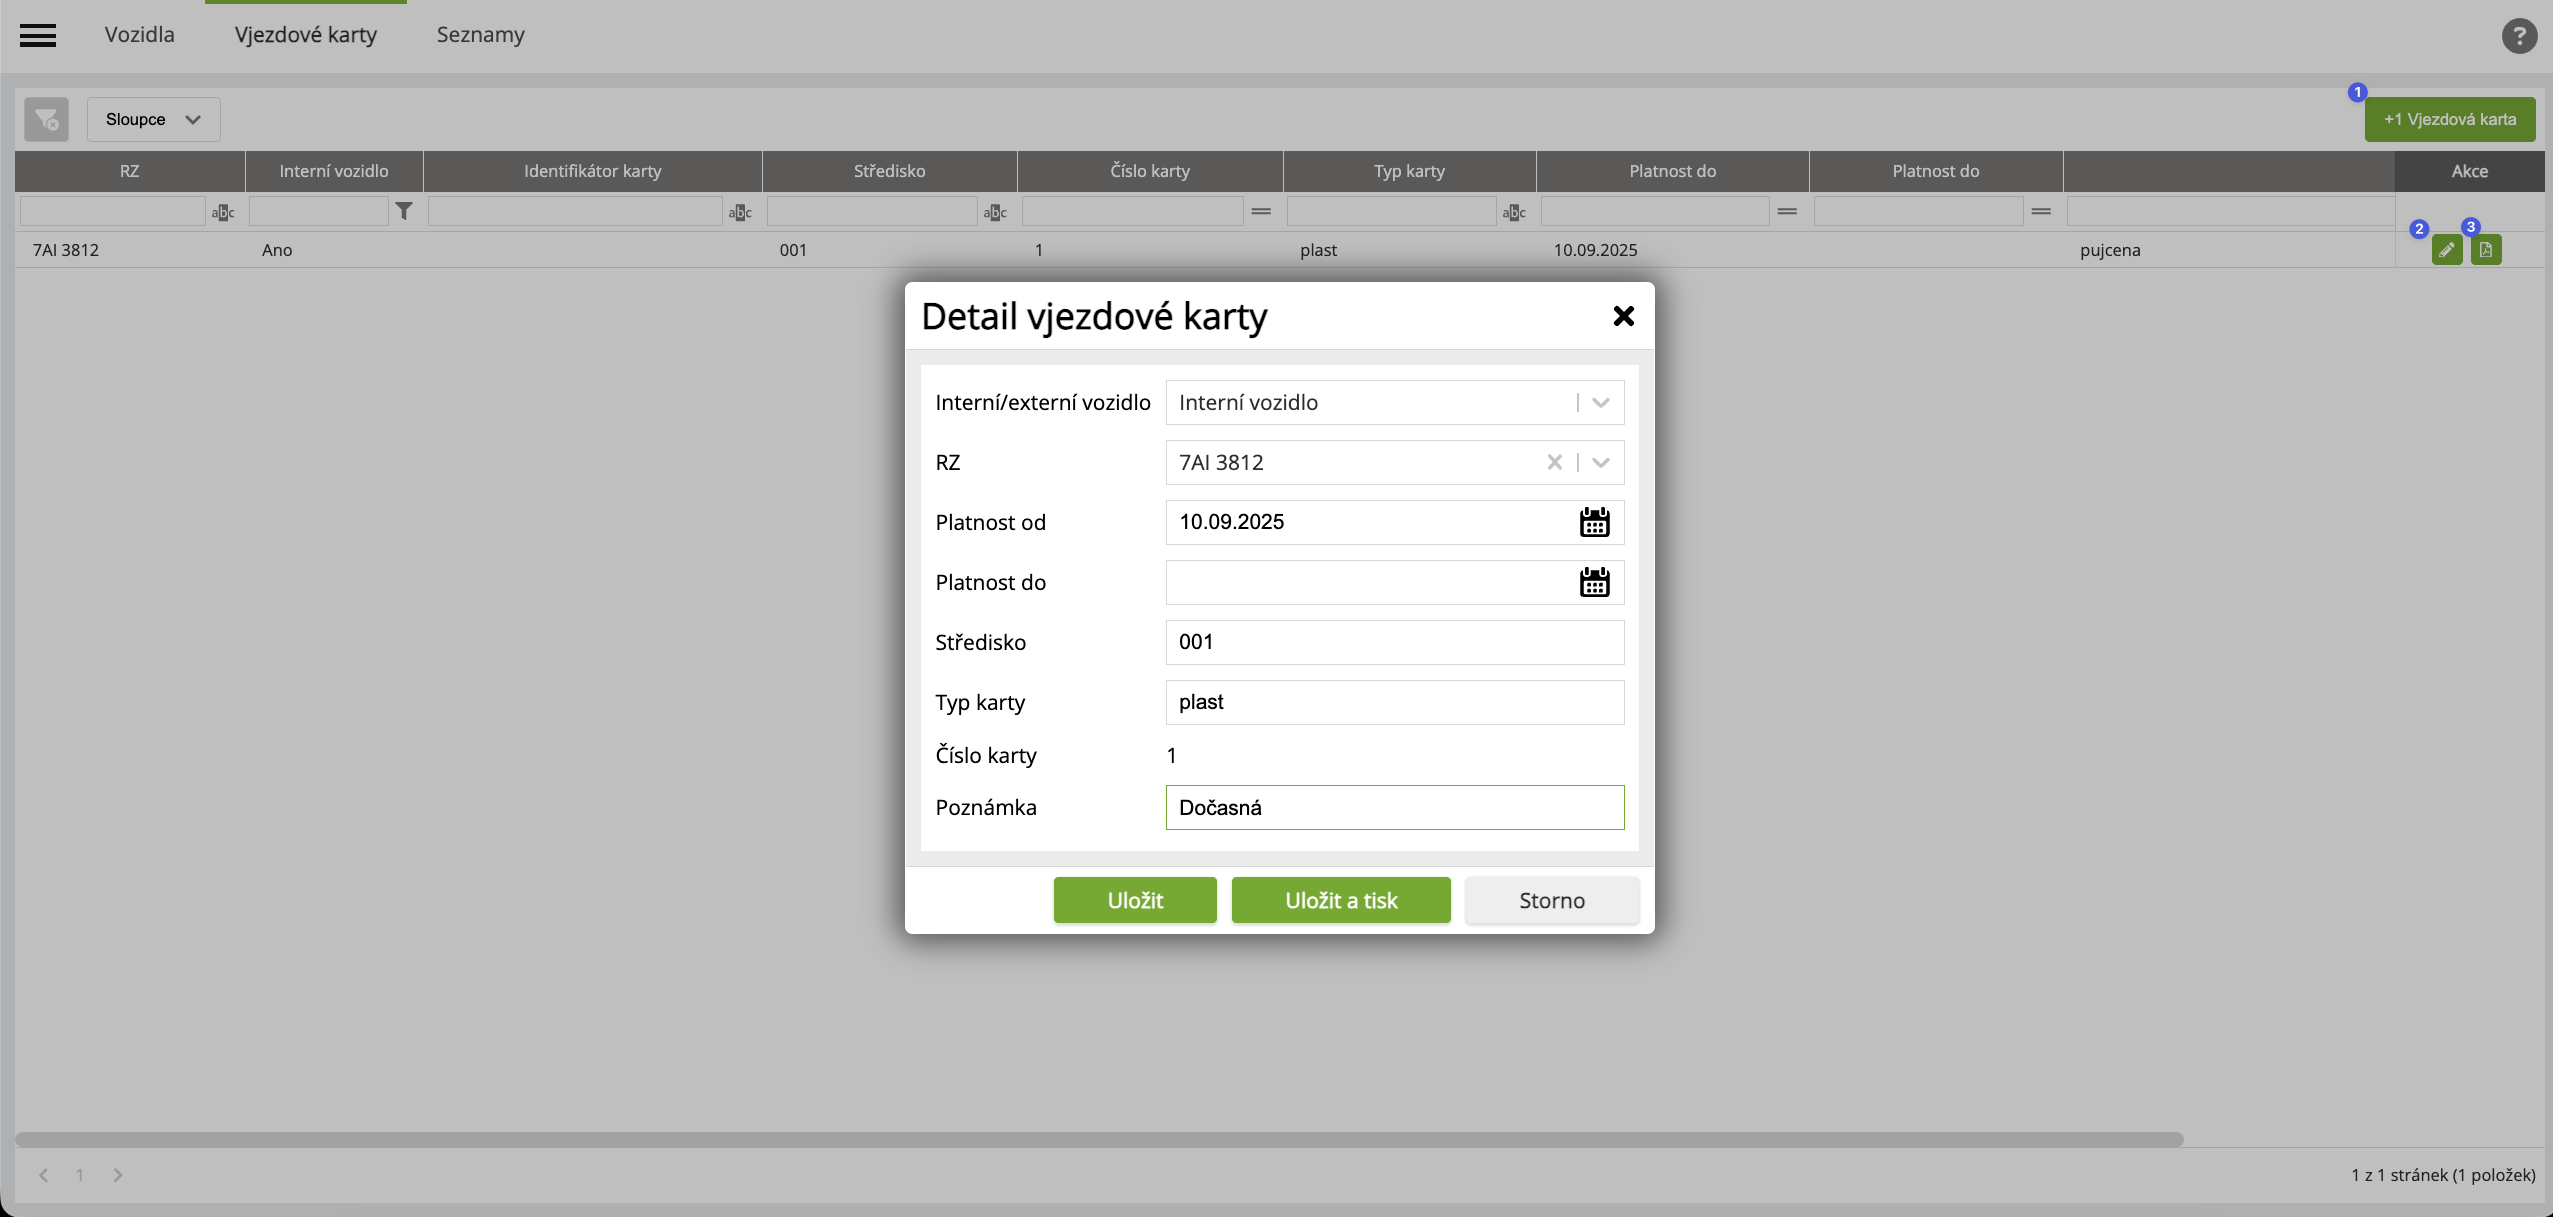2553x1217 pixels.
Task: Clear selected RZ value 7AI 3812
Action: (1554, 462)
